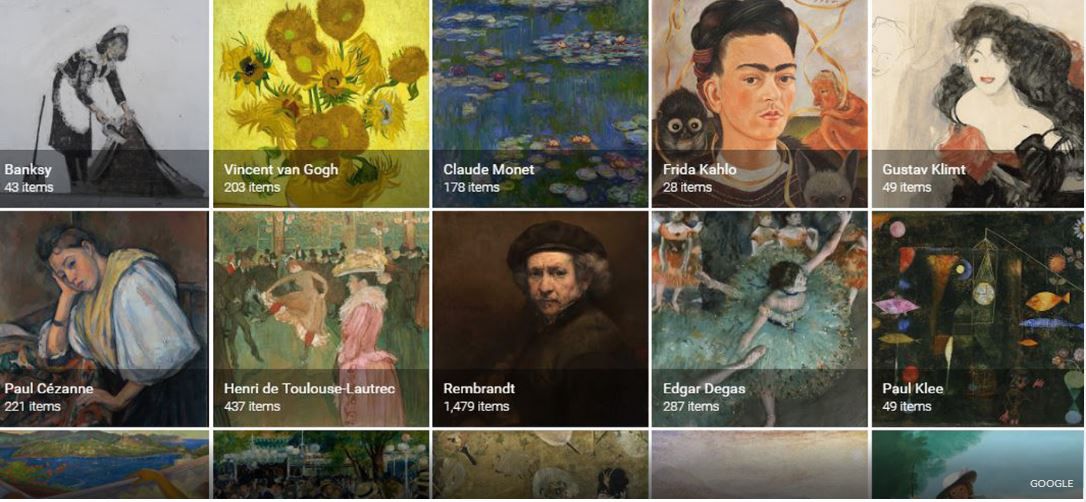Open the Frida Kahlo collection thumbnail
Screen dimensions: 1086x502
click(759, 103)
